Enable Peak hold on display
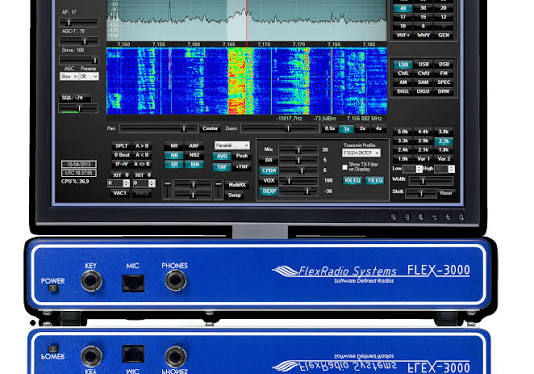Image resolution: width=534 pixels, height=374 pixels. (x=242, y=156)
